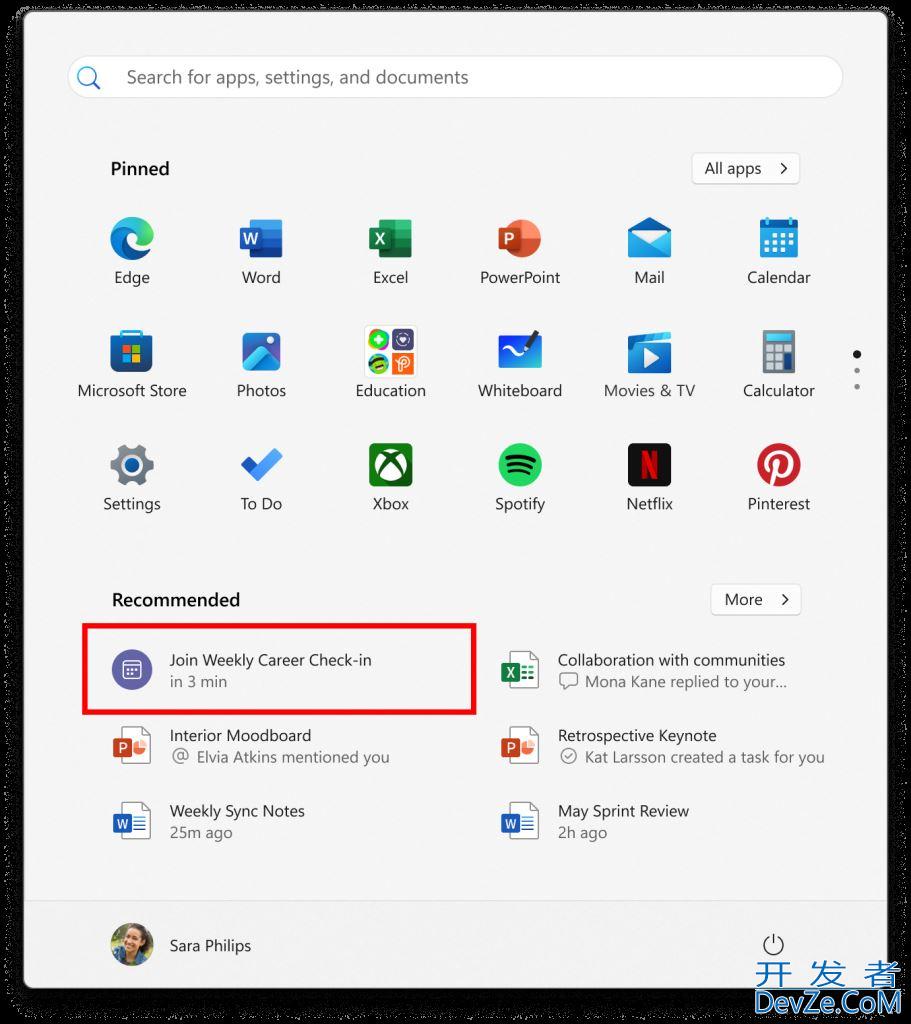Open the Settings gear icon
911x1024 pixels.
(x=132, y=465)
